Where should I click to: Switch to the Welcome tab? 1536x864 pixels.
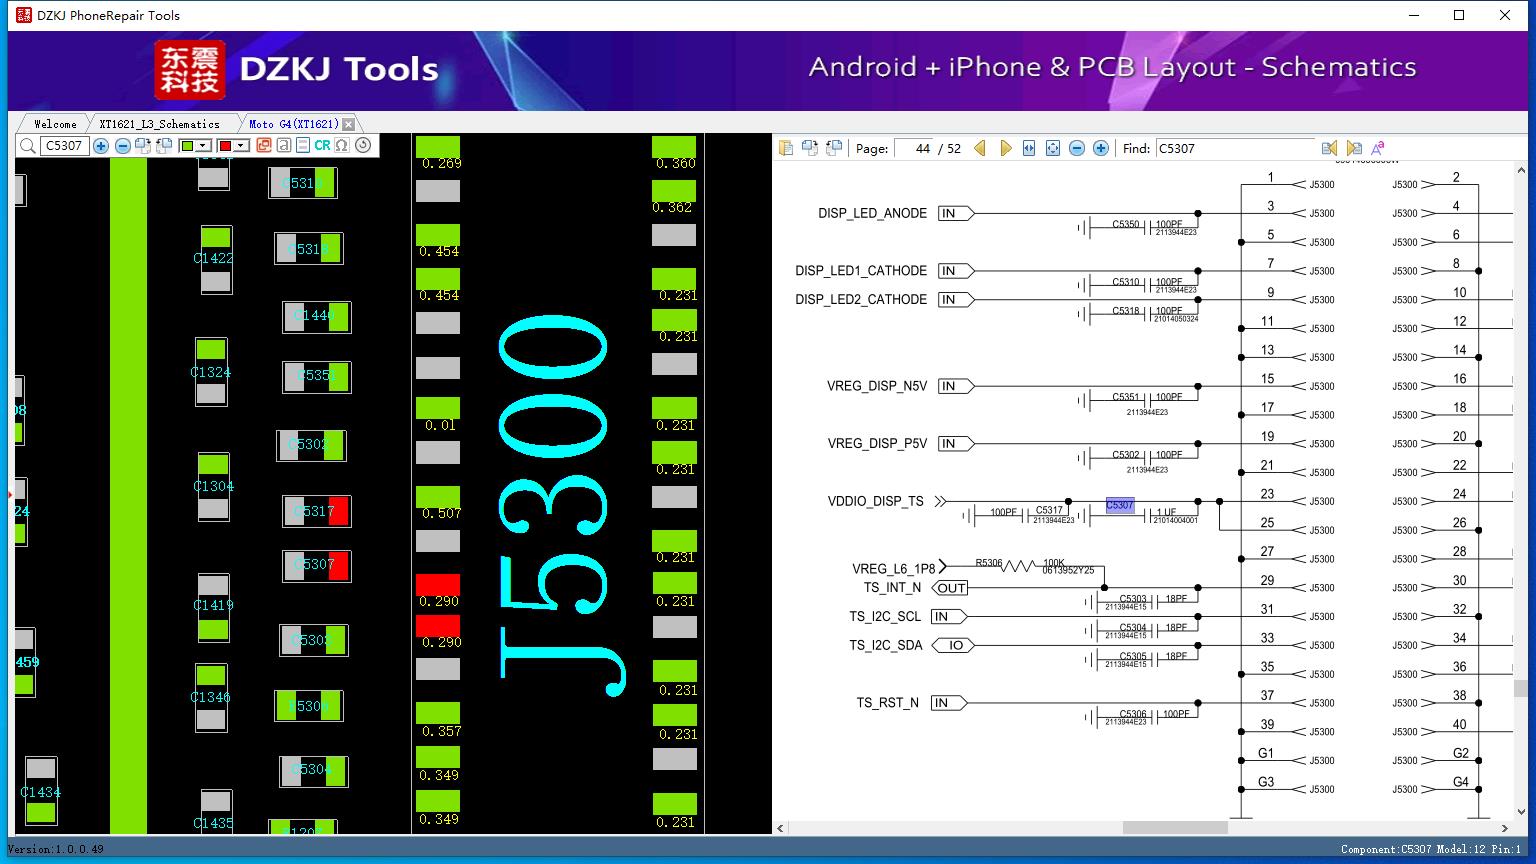55,124
